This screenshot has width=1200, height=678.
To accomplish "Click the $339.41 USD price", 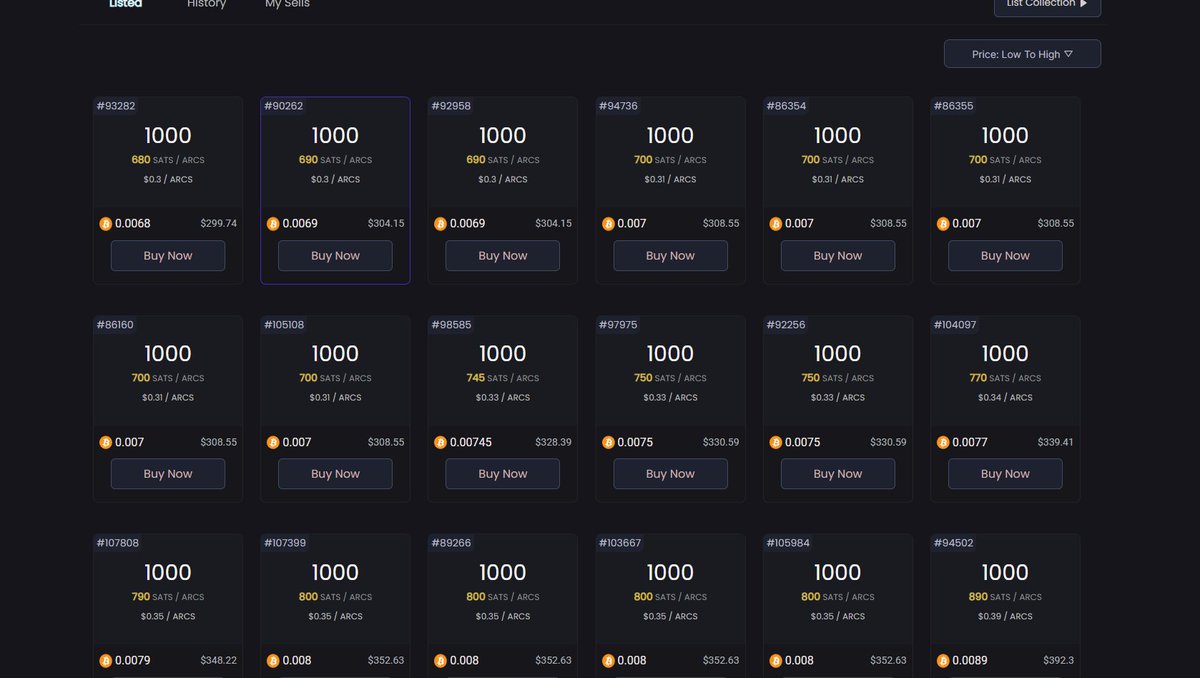I will (x=1056, y=442).
